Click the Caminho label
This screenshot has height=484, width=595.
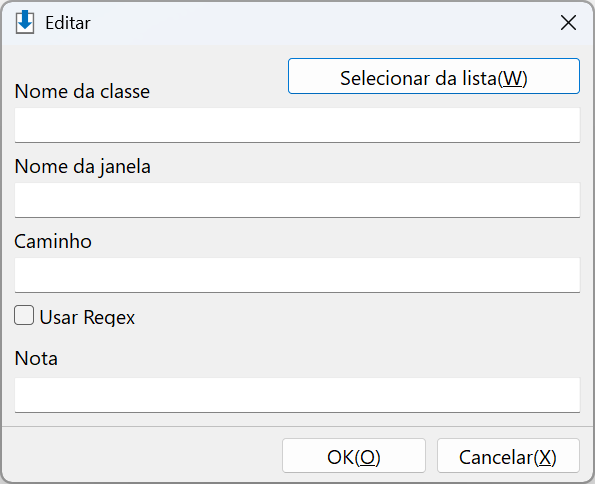click(x=53, y=241)
